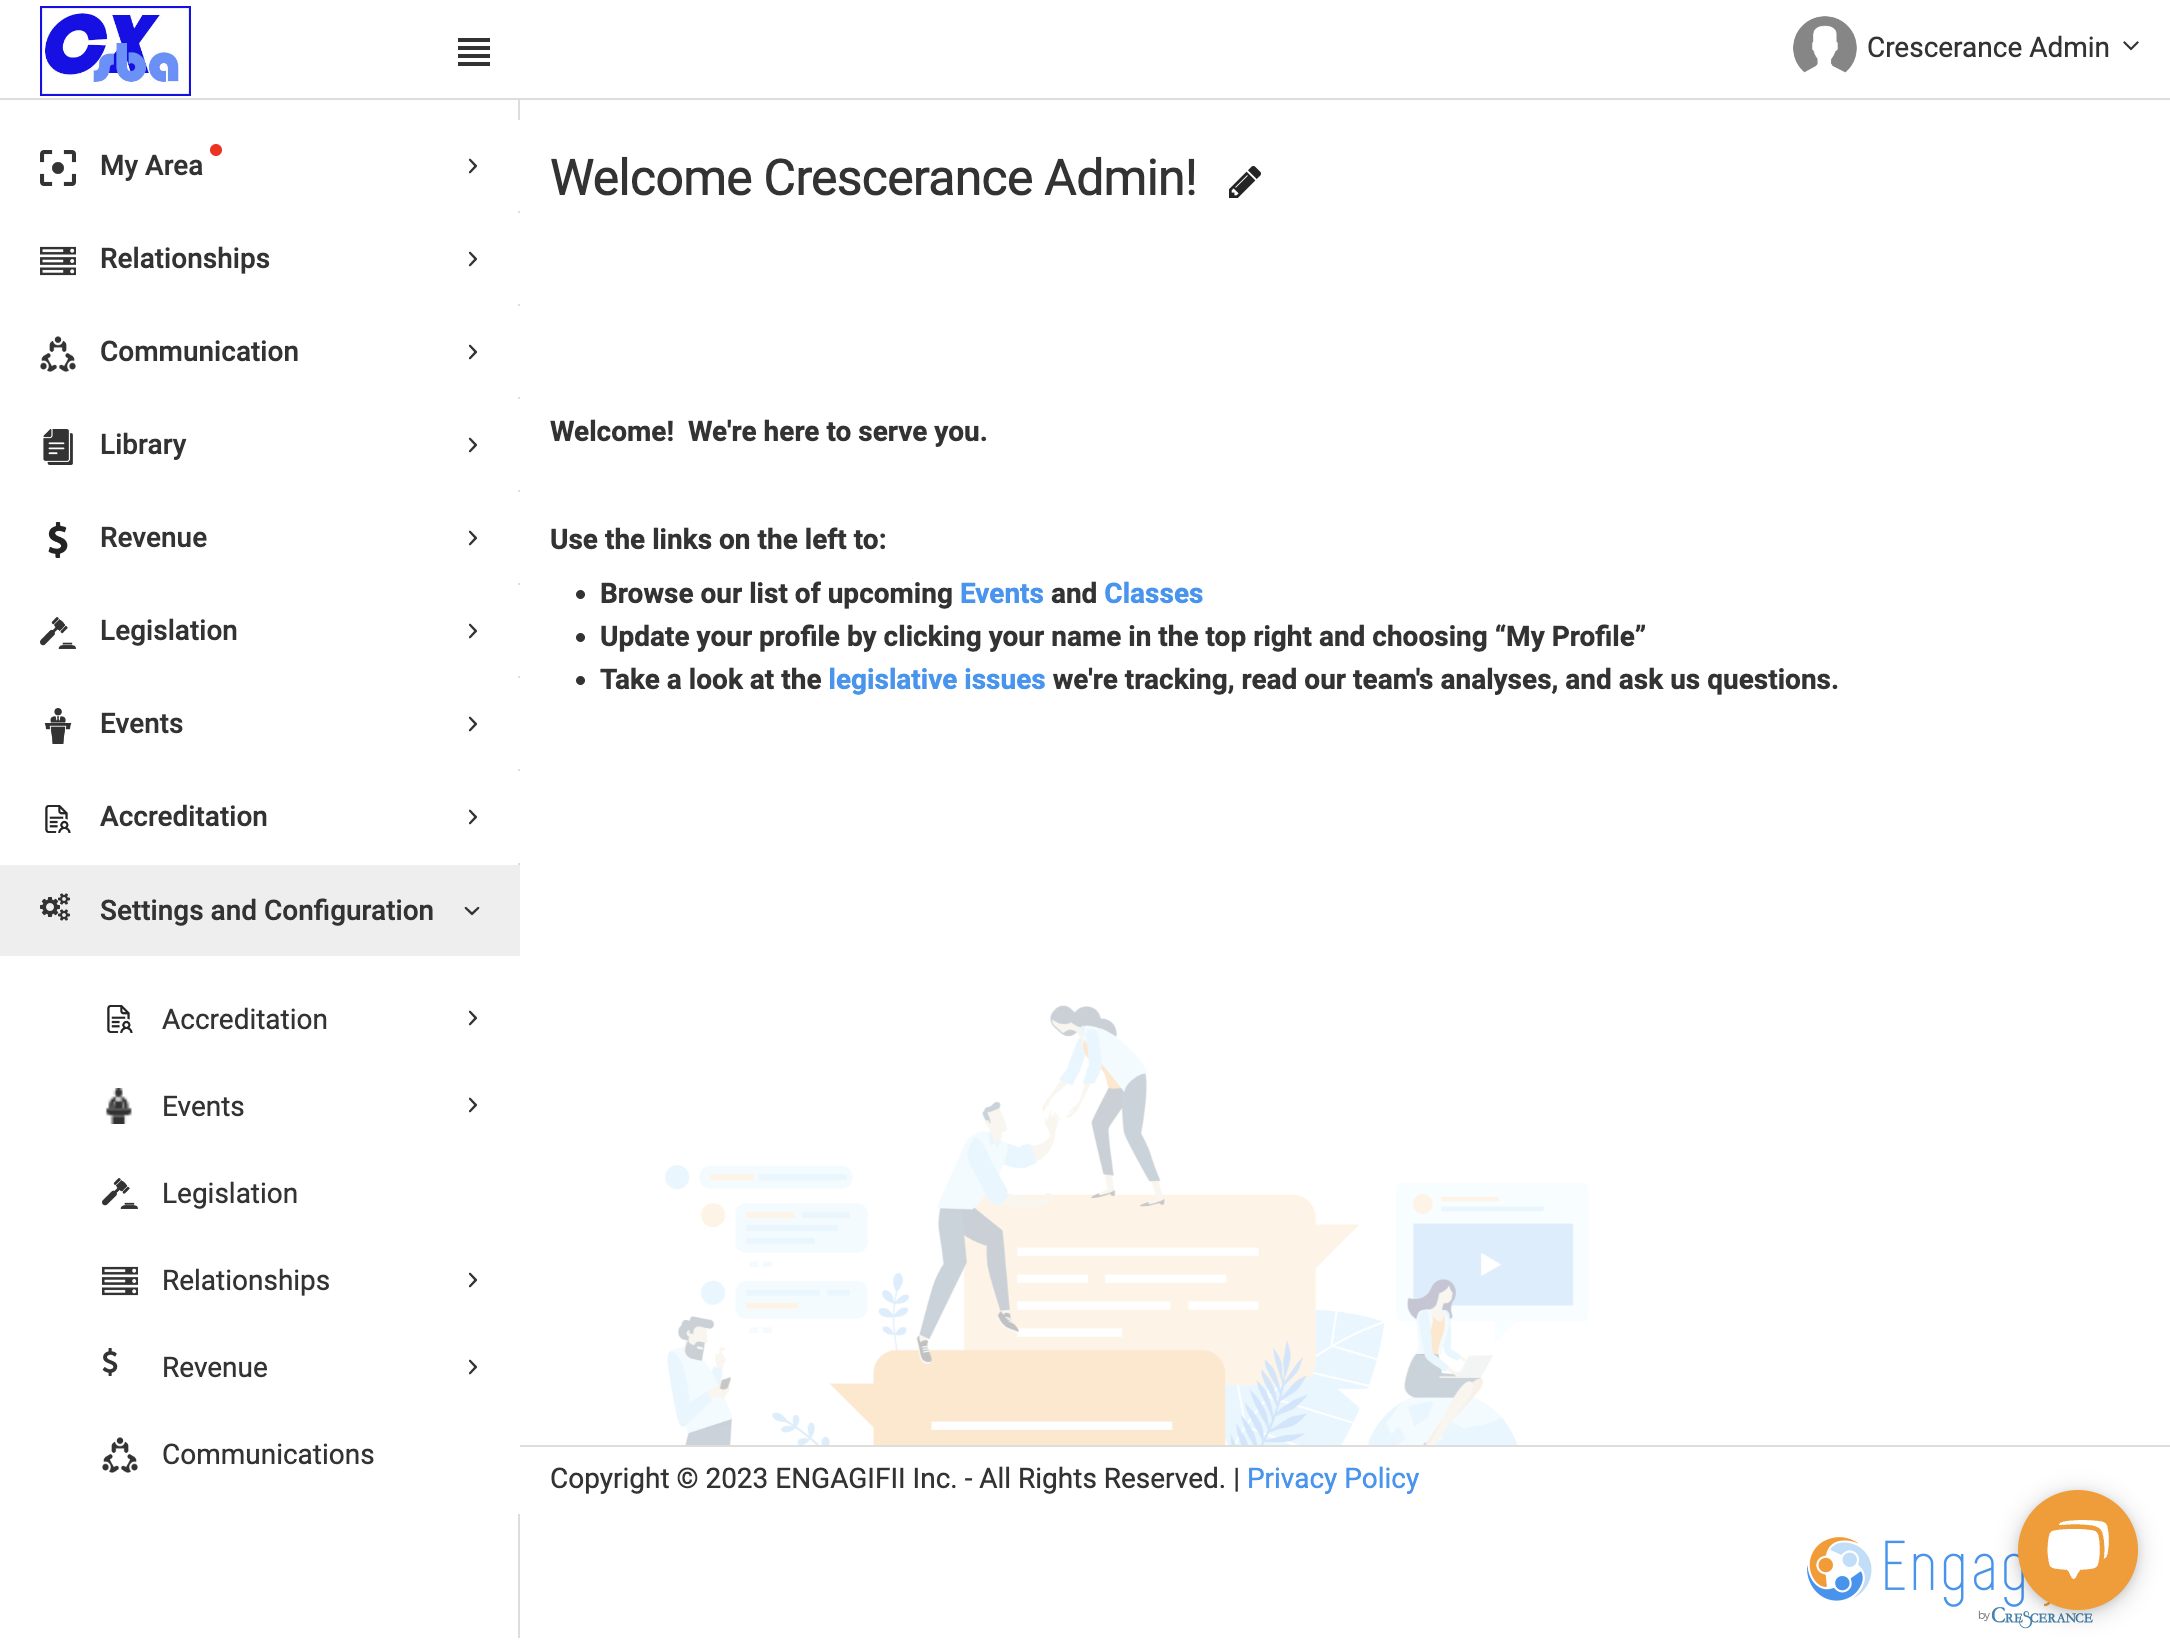Collapse Settings and Configuration chevron
Viewport: 2170px width, 1642px height.
(x=473, y=911)
